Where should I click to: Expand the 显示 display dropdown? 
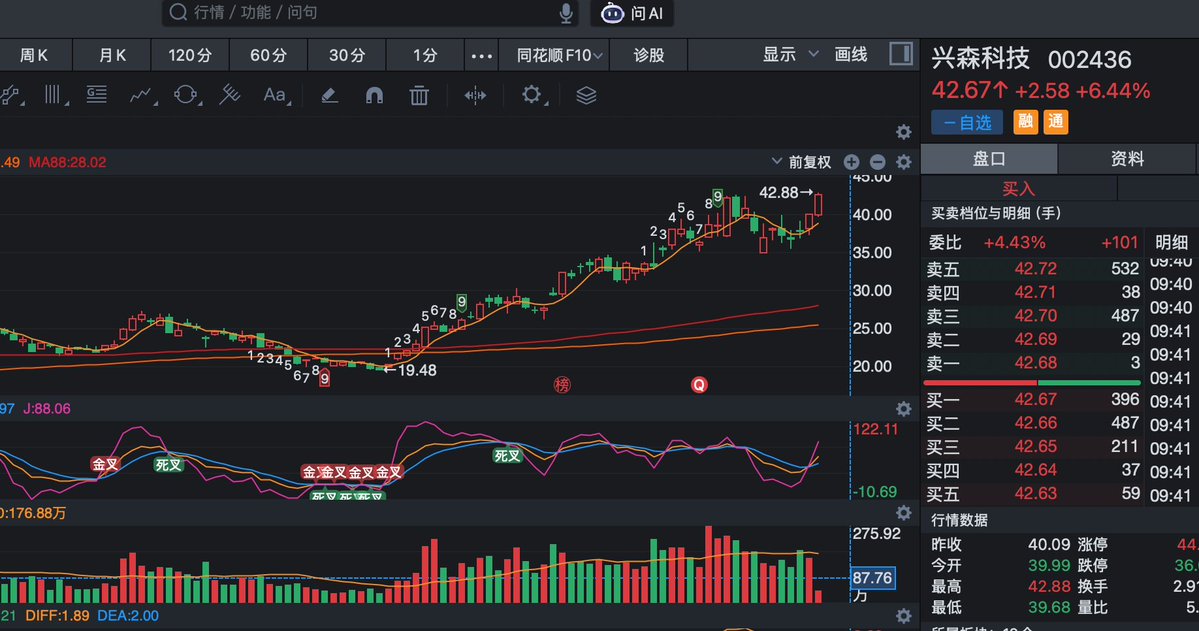pyautogui.click(x=790, y=54)
